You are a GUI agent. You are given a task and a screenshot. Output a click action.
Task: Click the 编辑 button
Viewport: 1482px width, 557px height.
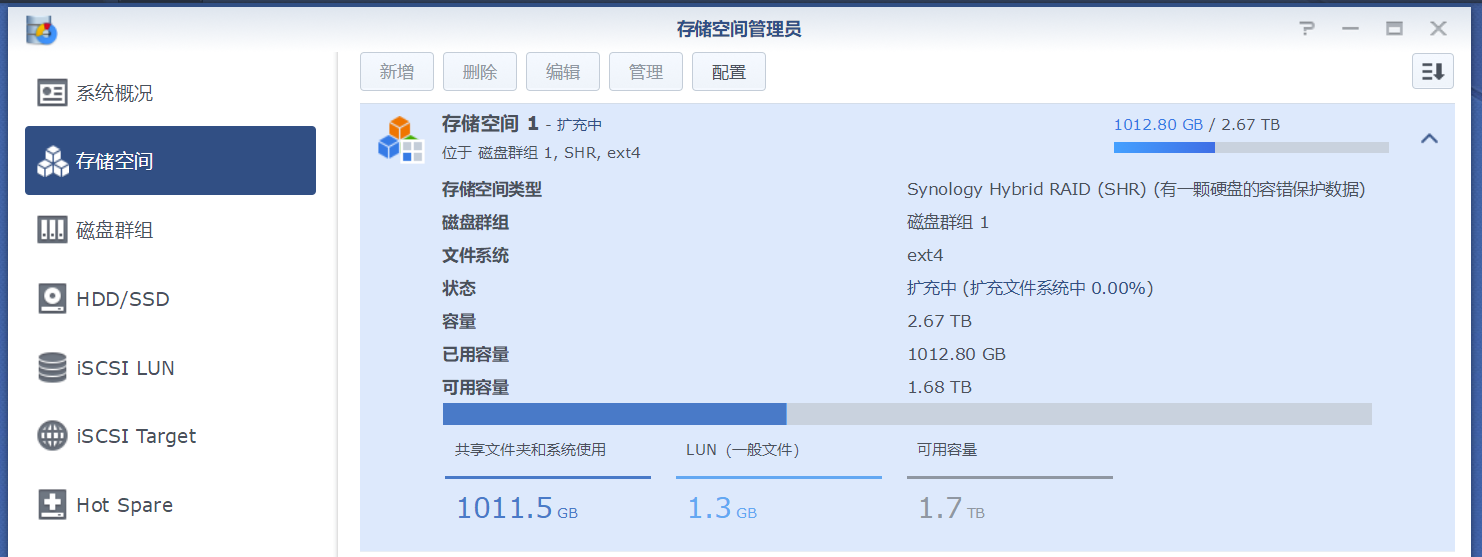563,72
